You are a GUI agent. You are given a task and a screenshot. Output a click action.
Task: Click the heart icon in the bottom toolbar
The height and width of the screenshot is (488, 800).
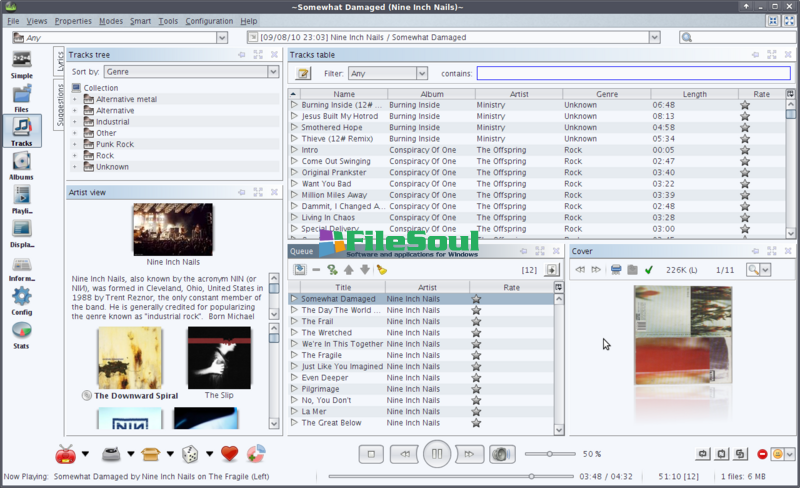point(229,454)
